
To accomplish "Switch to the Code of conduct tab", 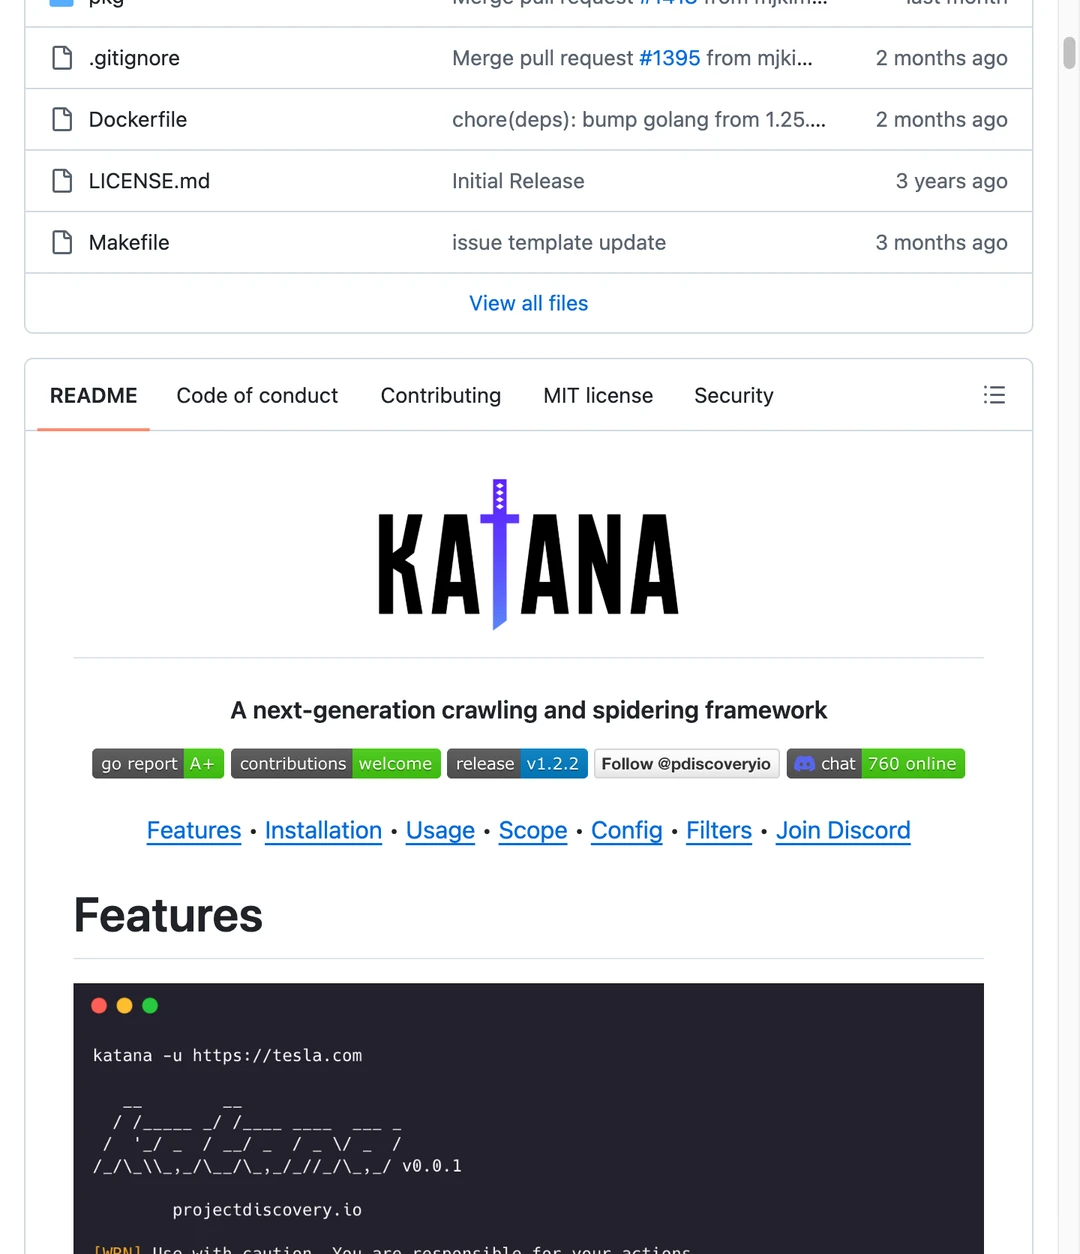I will point(257,396).
